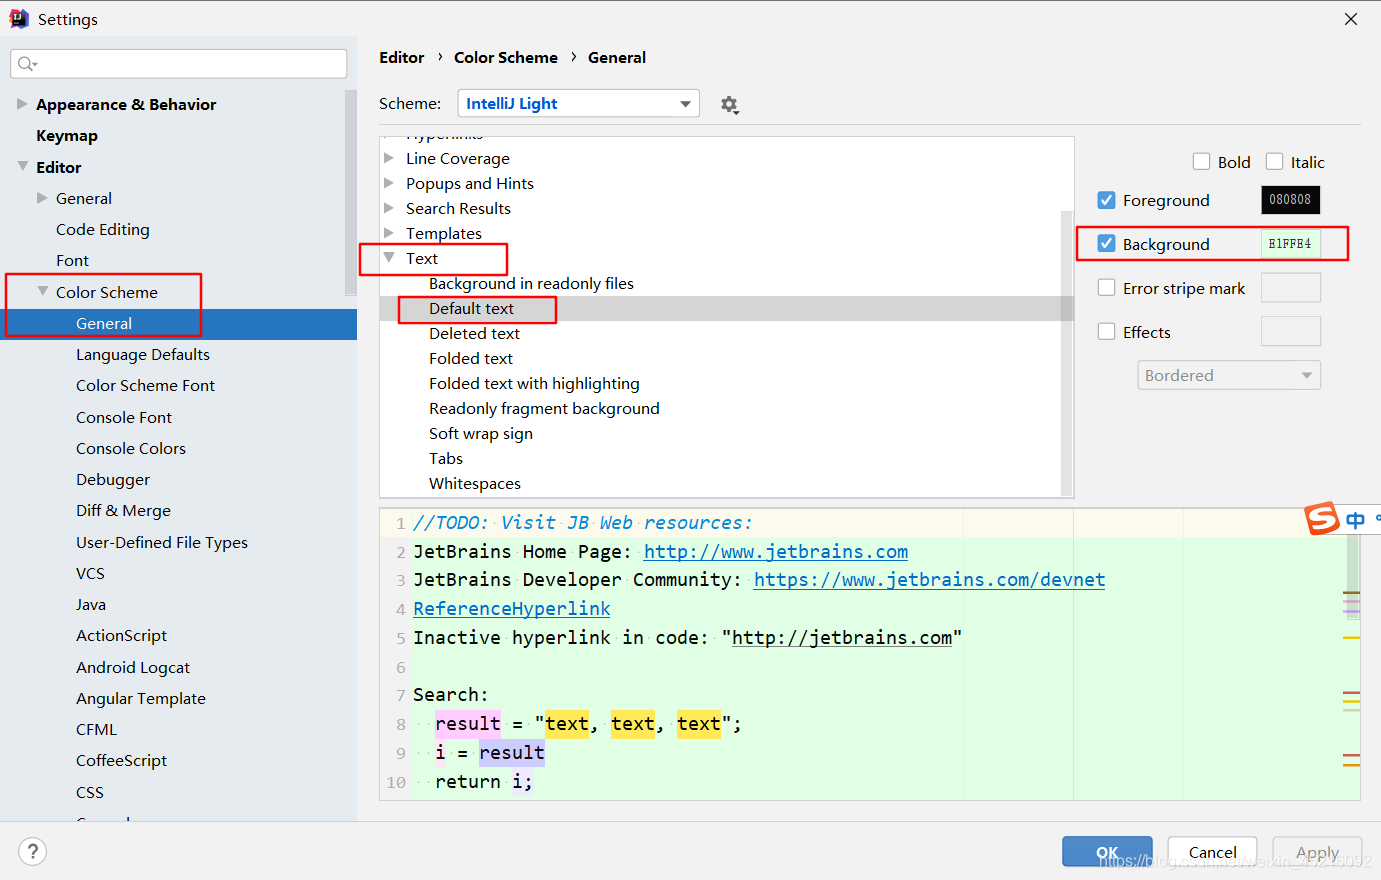
Task: Select Code Editing in the sidebar
Action: [103, 229]
